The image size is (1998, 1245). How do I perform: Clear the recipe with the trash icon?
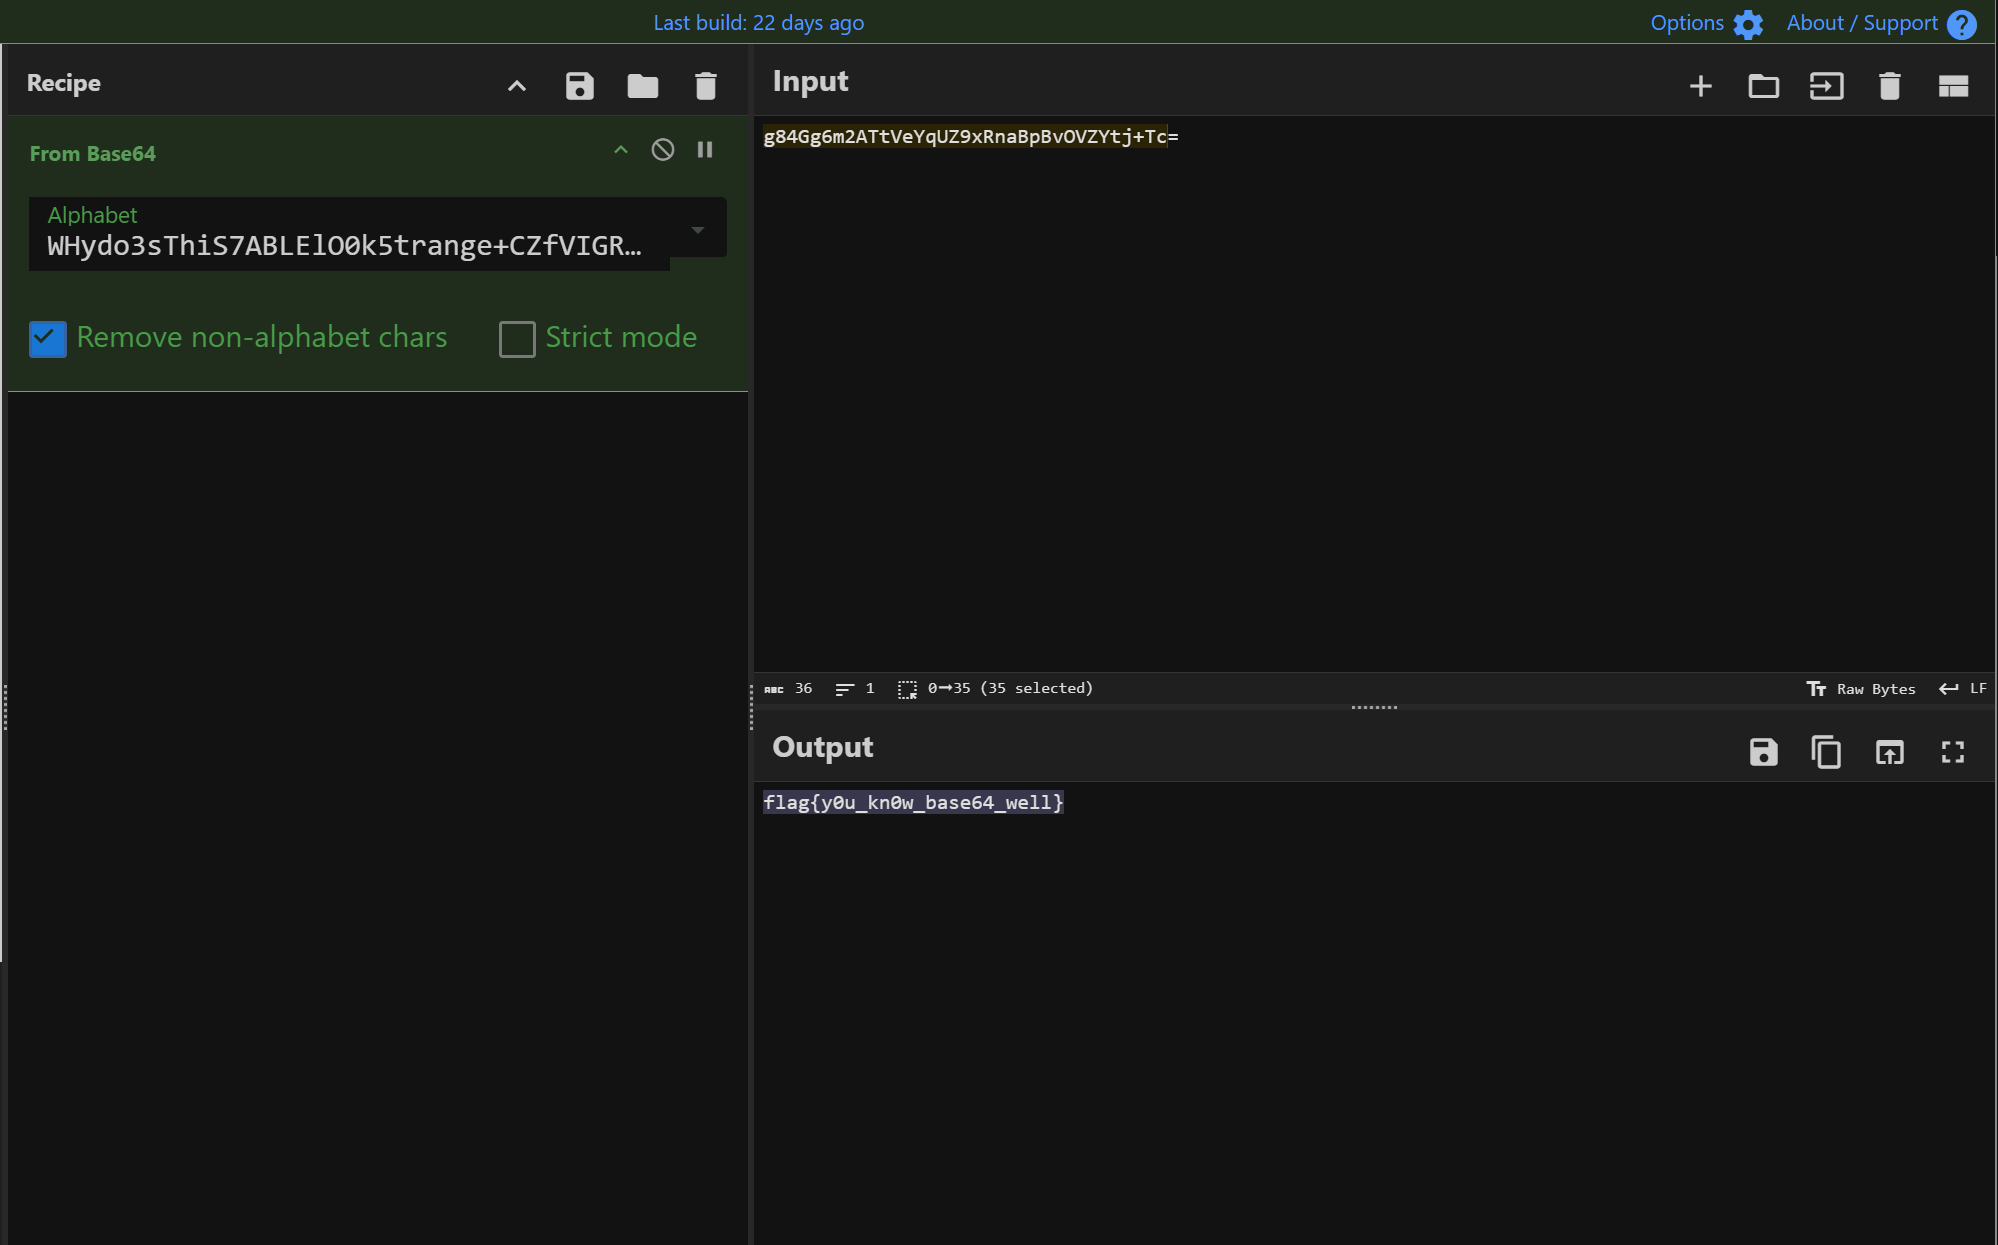point(705,86)
